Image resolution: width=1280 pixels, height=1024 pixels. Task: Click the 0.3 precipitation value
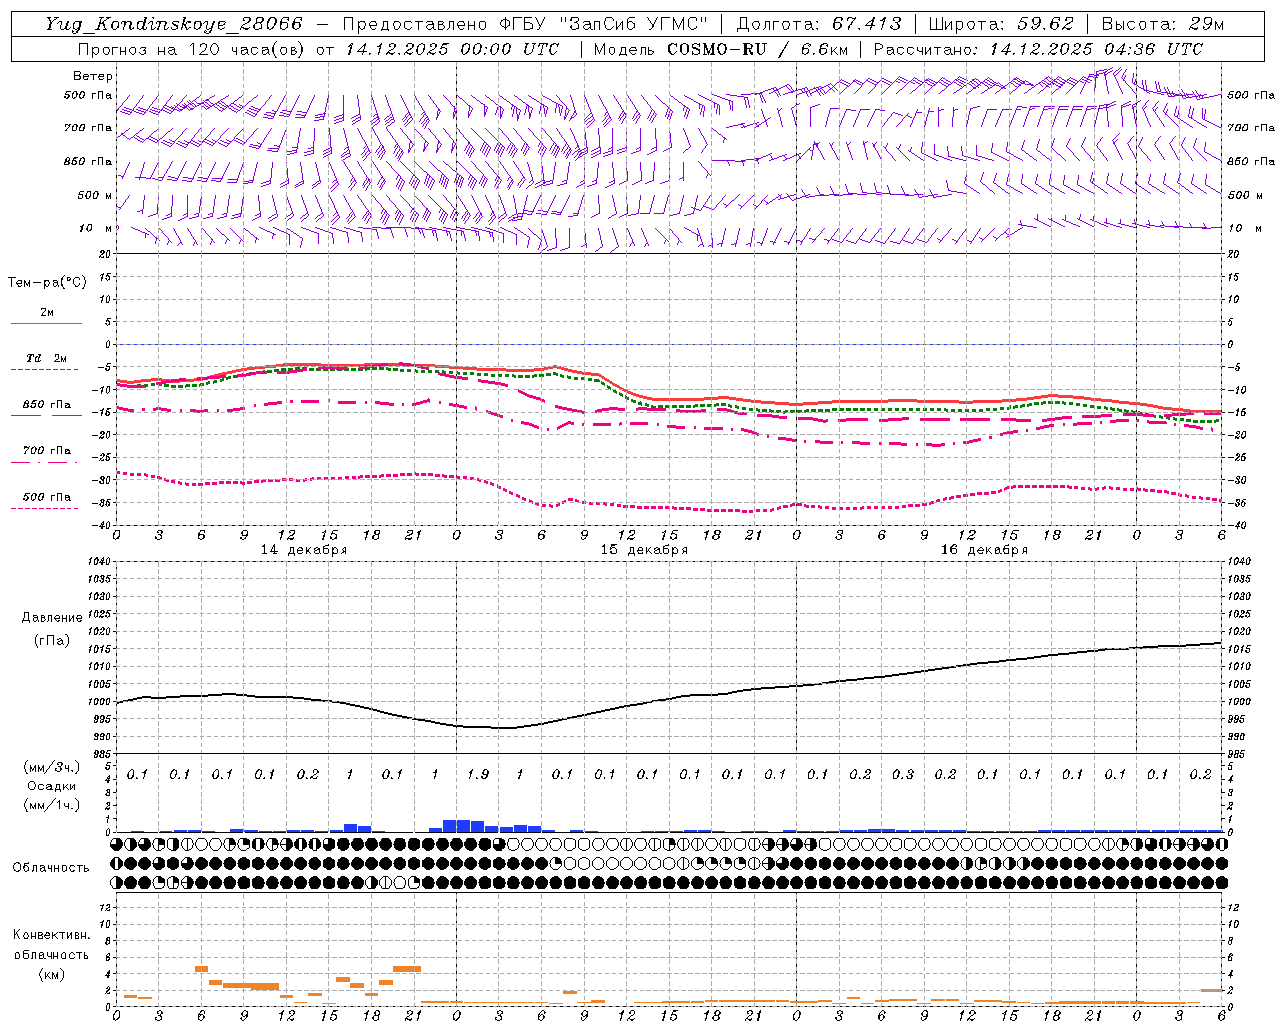pyautogui.click(x=903, y=774)
